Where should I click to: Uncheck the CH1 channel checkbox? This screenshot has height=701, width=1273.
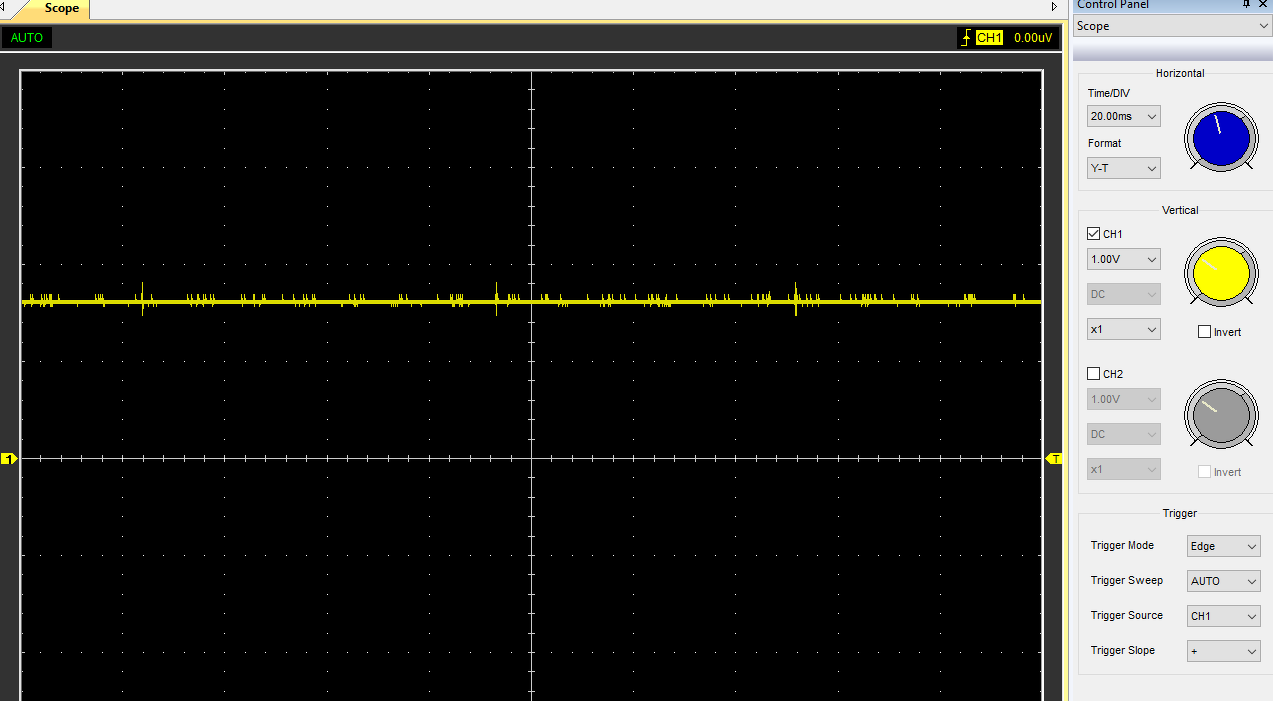1093,234
